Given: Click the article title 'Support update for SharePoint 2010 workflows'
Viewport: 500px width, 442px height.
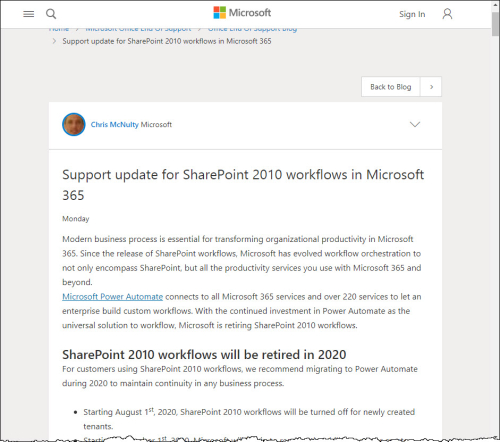Looking at the screenshot, I should click(x=243, y=185).
